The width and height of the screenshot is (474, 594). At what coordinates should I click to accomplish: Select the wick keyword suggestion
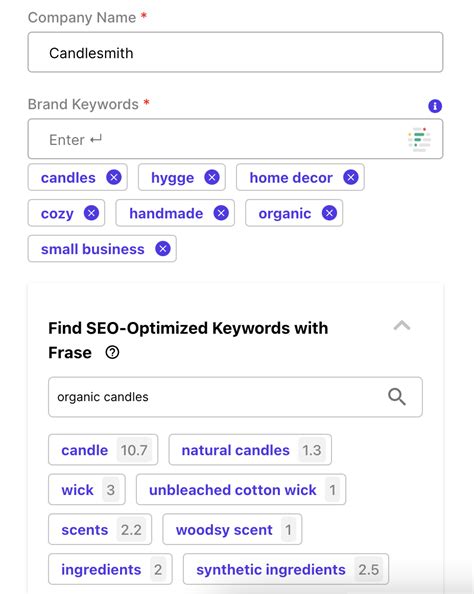pos(87,489)
